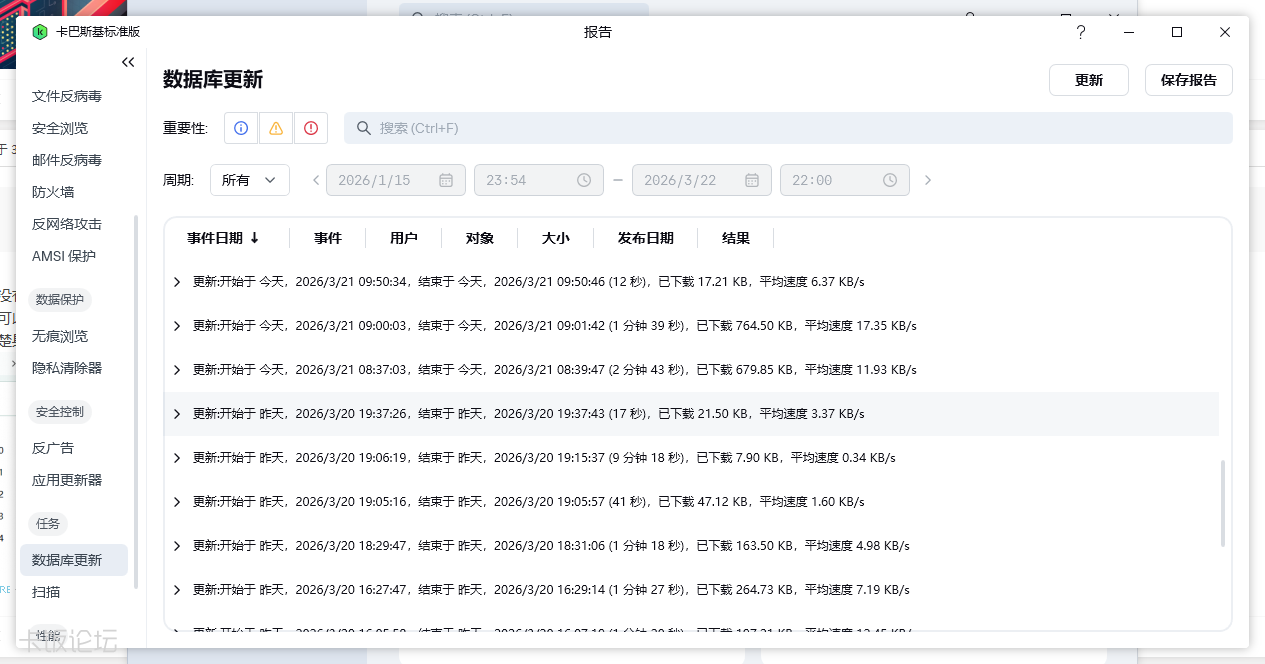Toggle the yellow warning importance filter

point(276,128)
